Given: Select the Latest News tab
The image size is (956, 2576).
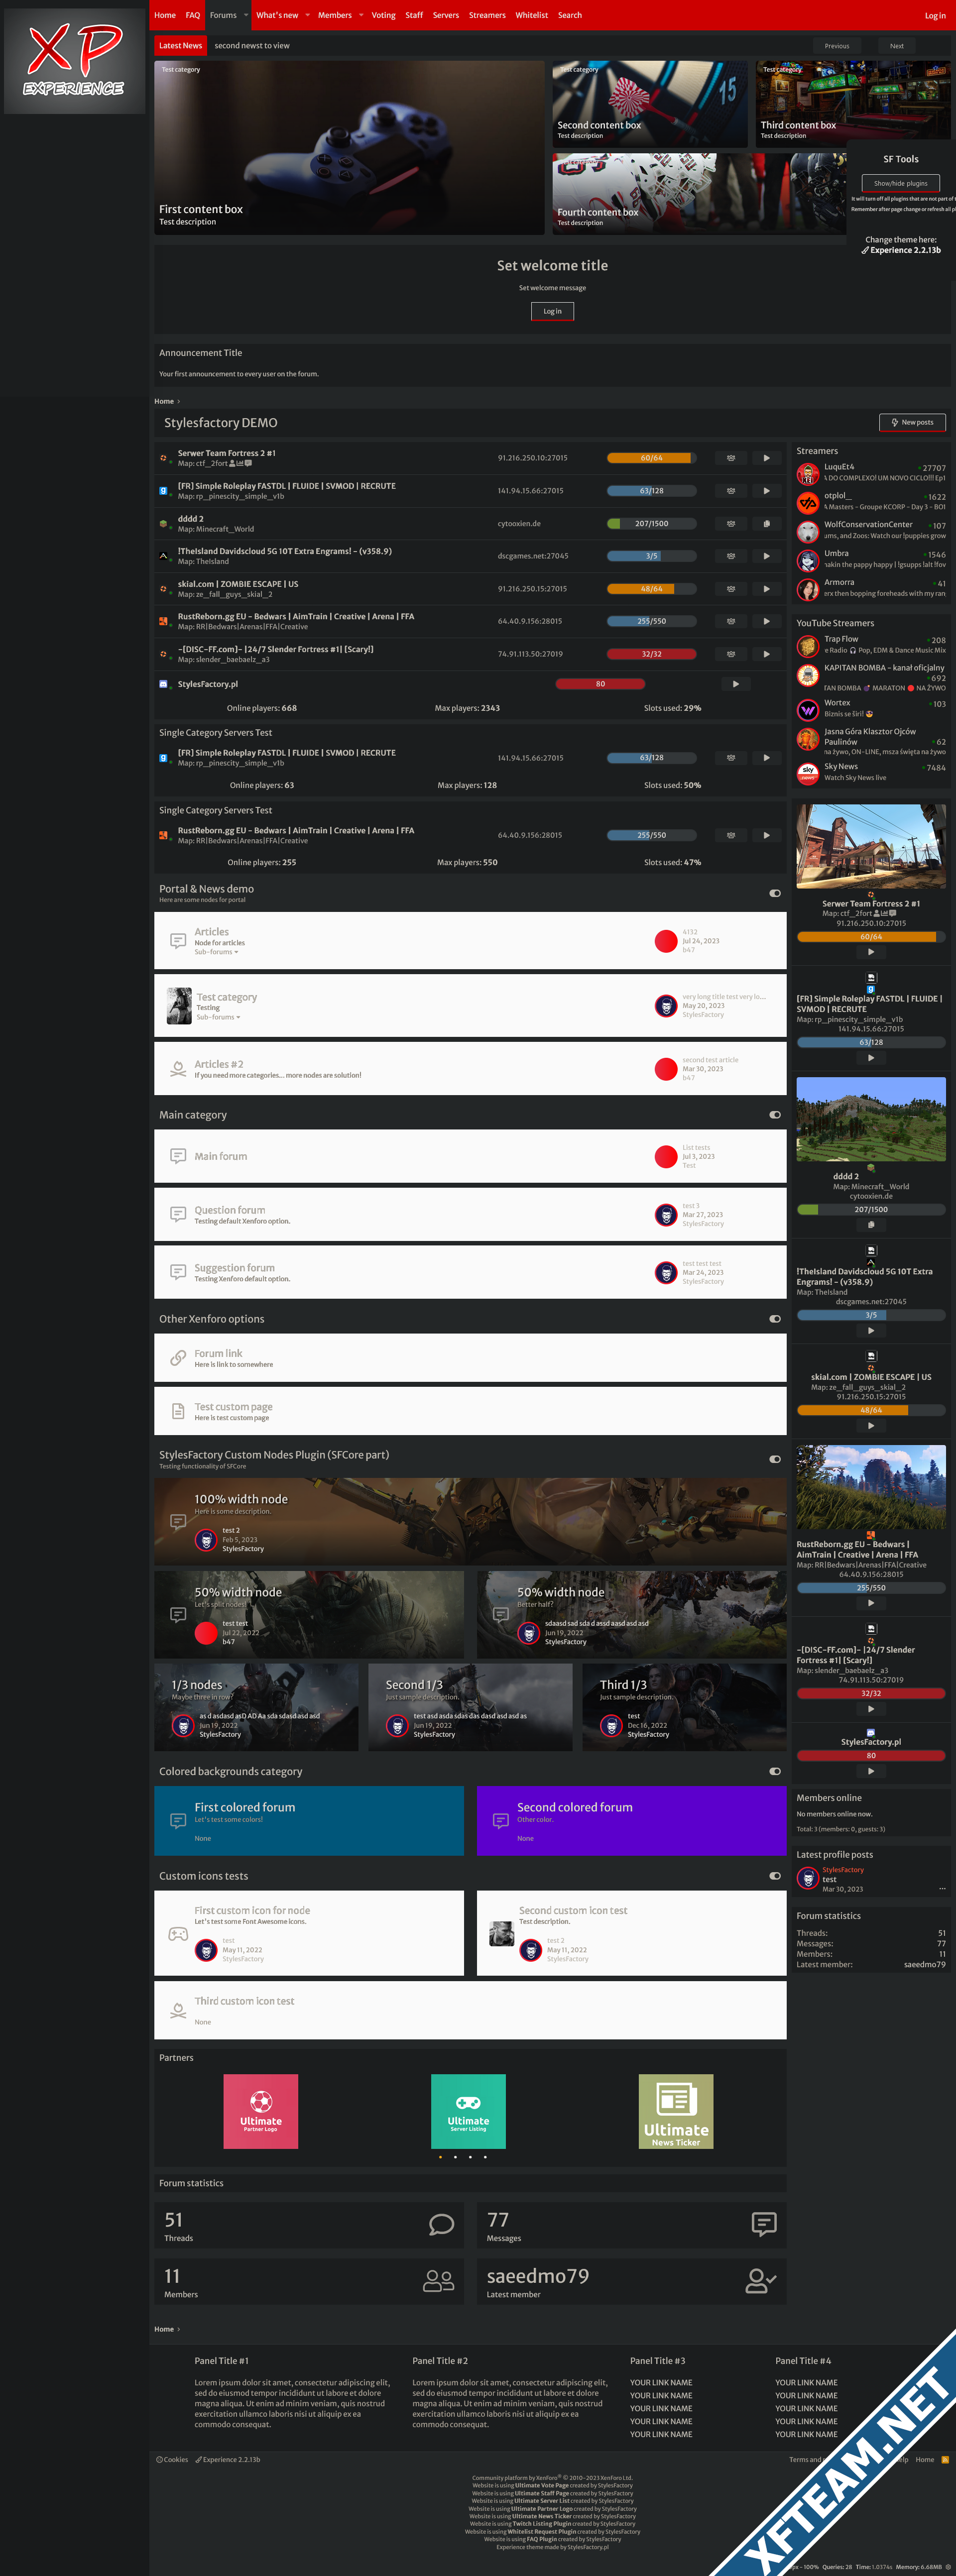Looking at the screenshot, I should click(x=180, y=45).
